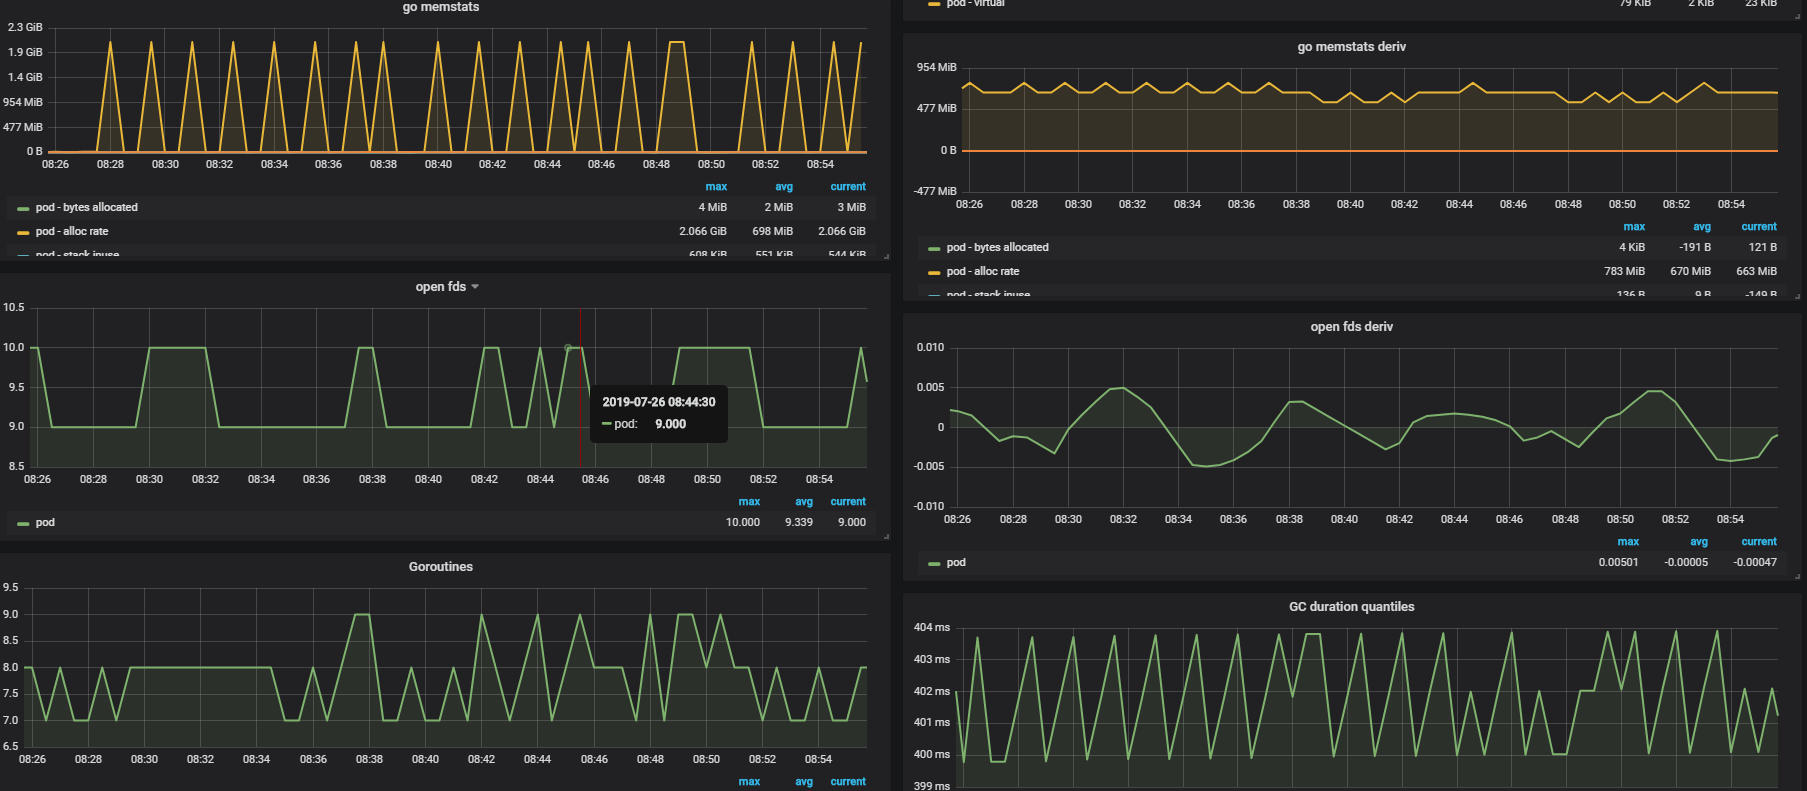
Task: Open the "open fds" panel title menu caret
Action: [475, 287]
